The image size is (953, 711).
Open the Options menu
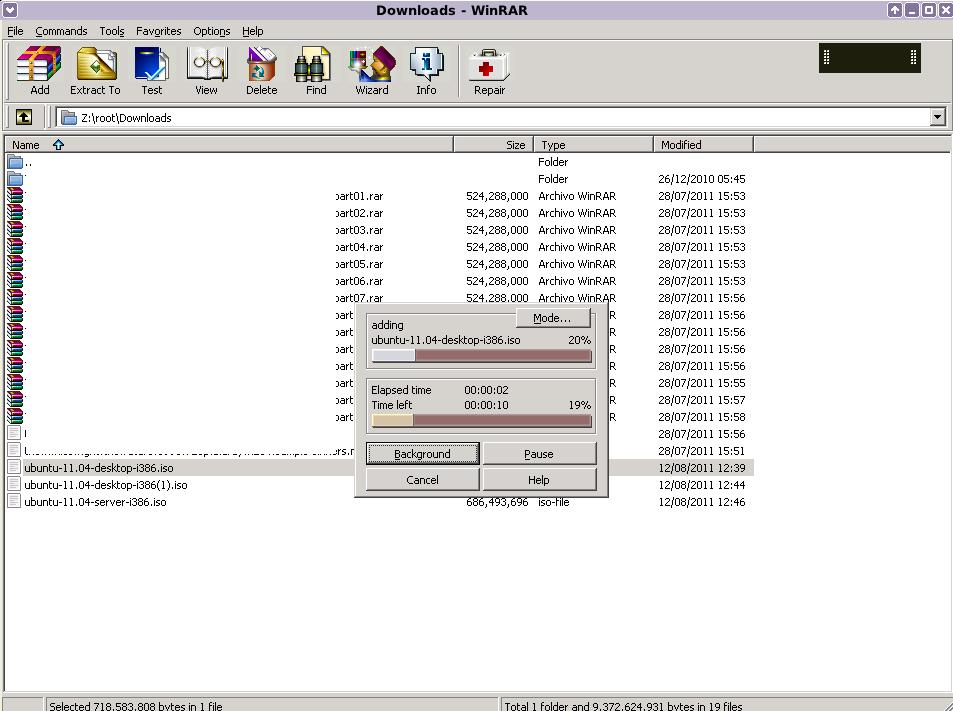pyautogui.click(x=212, y=31)
